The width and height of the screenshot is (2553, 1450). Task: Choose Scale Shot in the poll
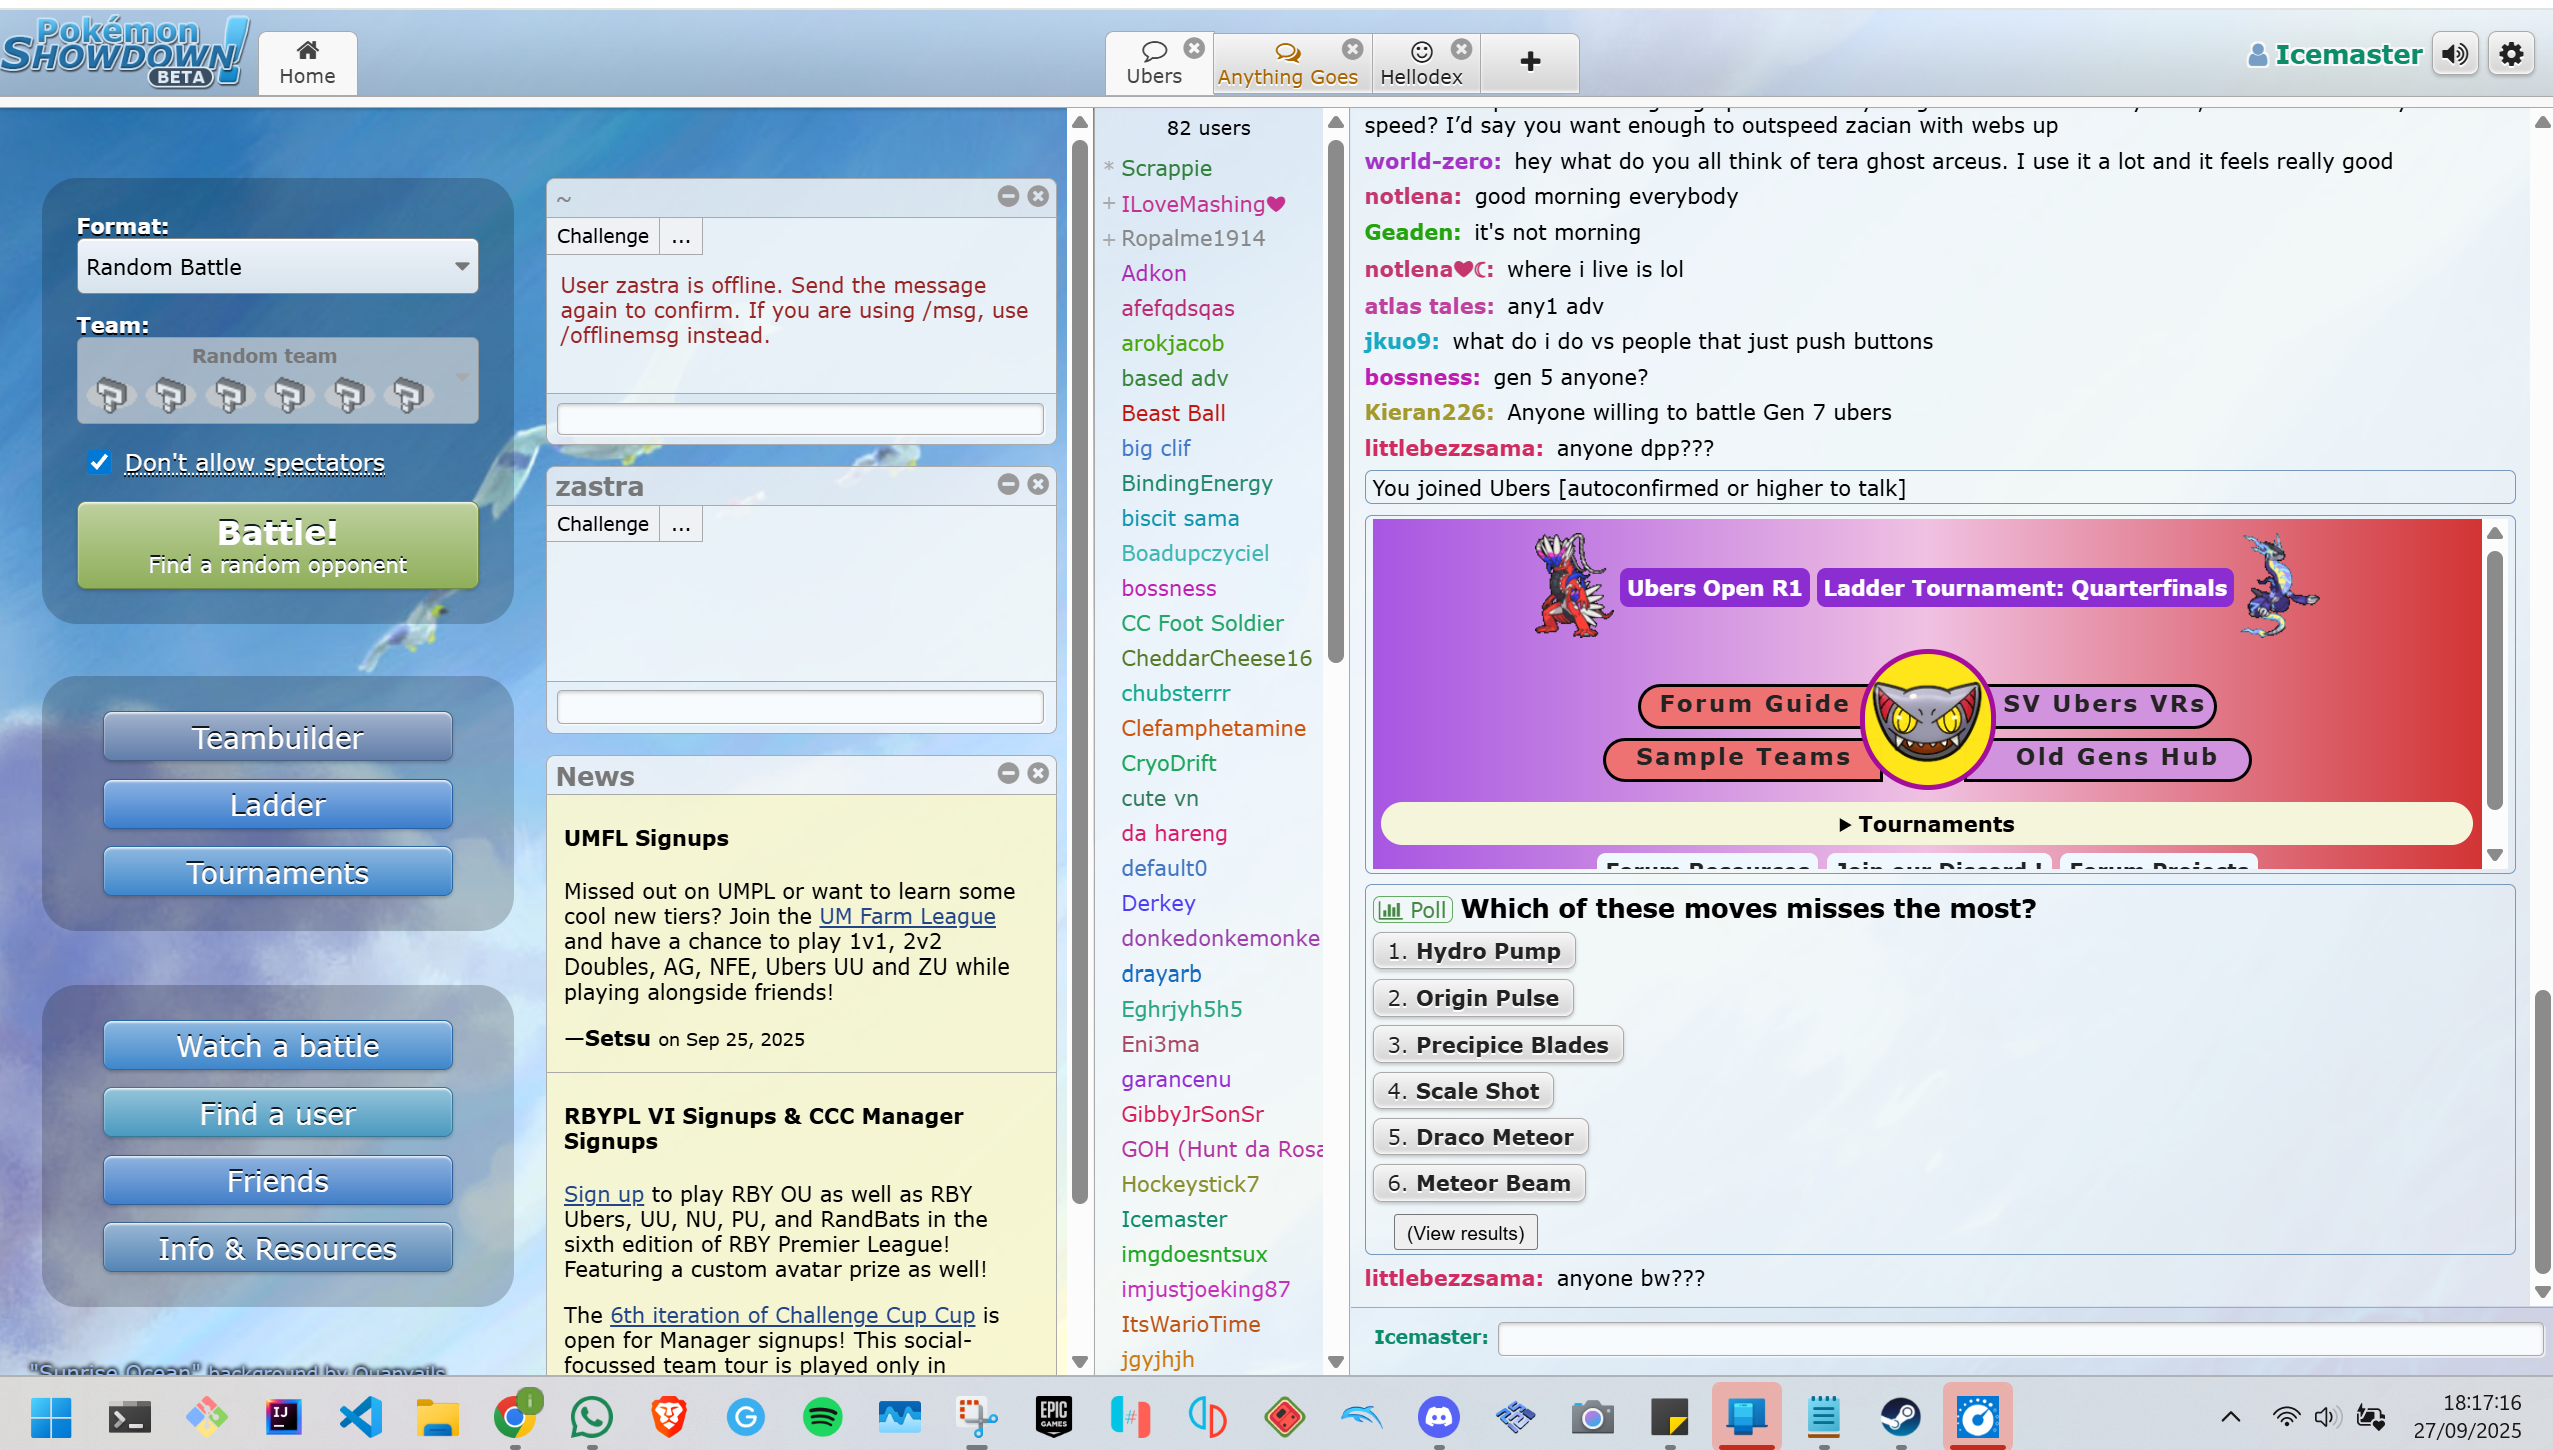coord(1462,1091)
